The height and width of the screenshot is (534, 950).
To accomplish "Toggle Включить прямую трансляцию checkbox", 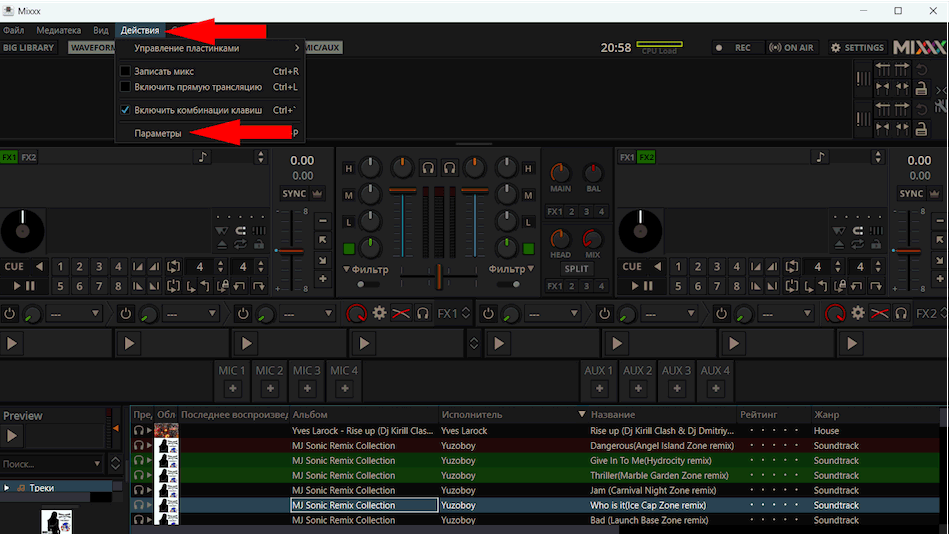I will pos(125,87).
